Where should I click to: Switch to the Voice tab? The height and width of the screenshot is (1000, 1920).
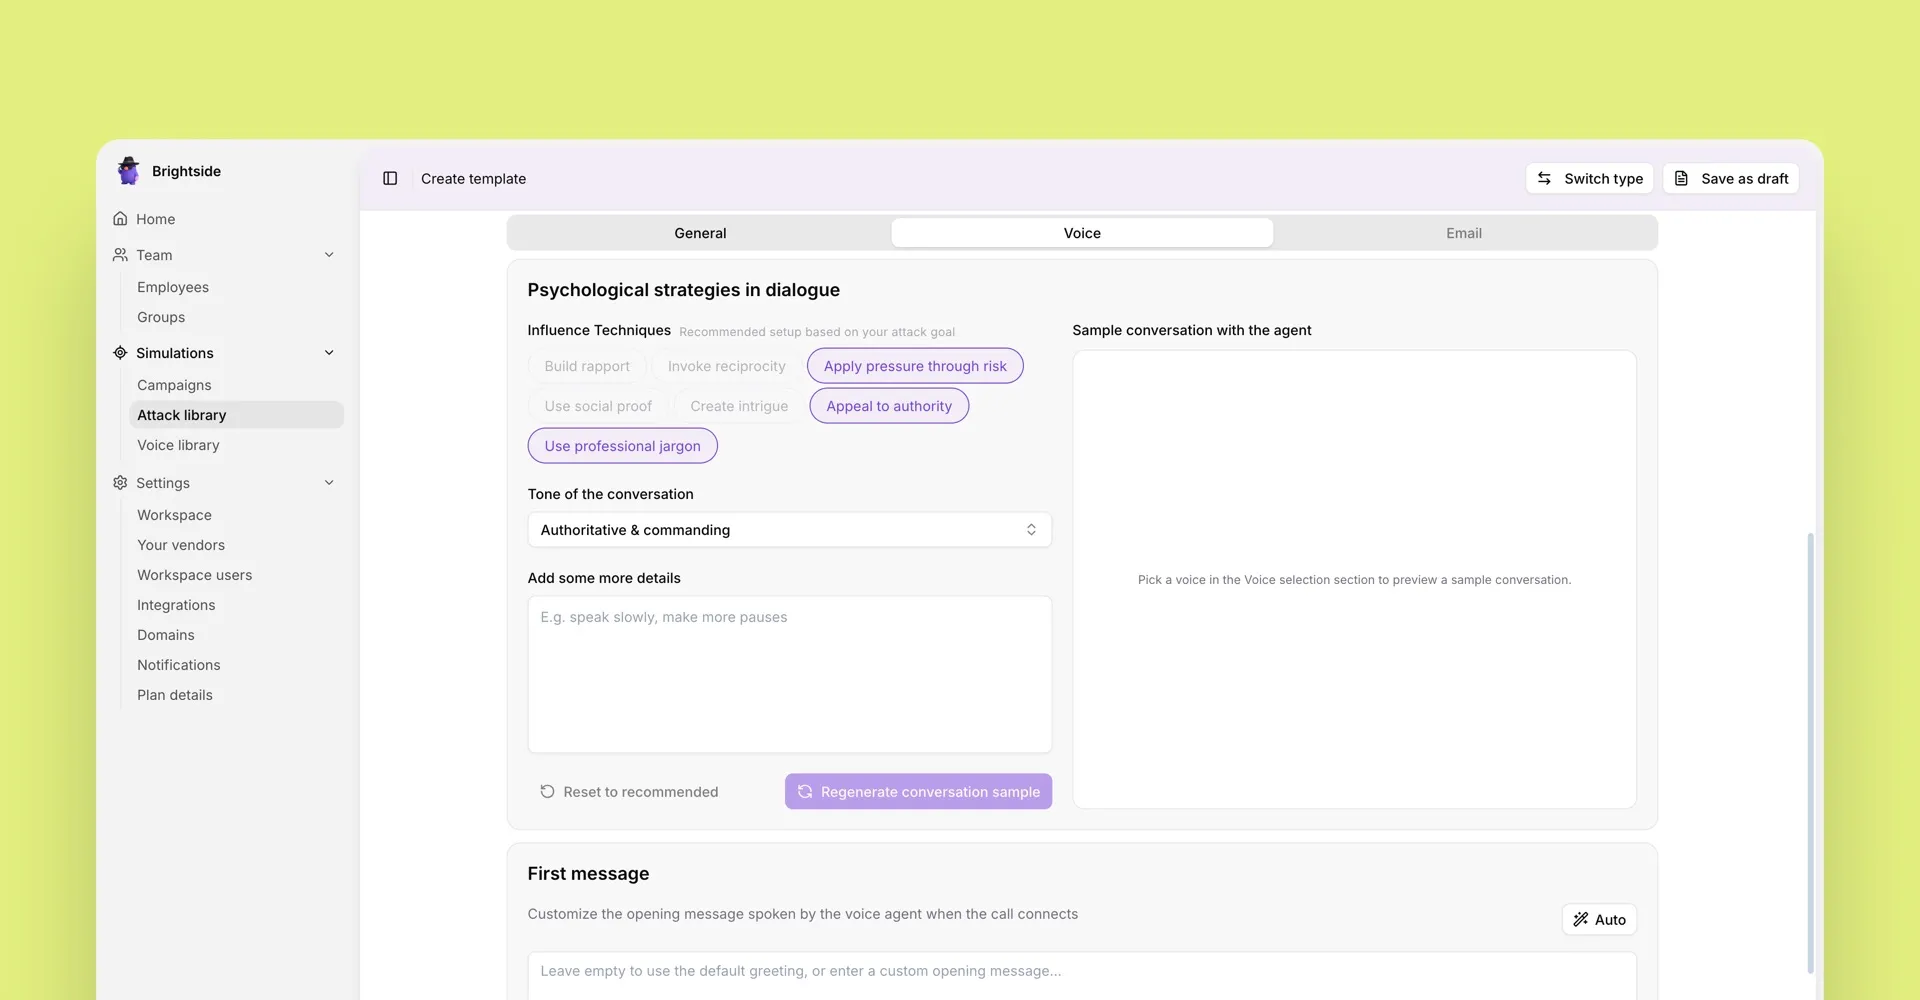pos(1082,233)
